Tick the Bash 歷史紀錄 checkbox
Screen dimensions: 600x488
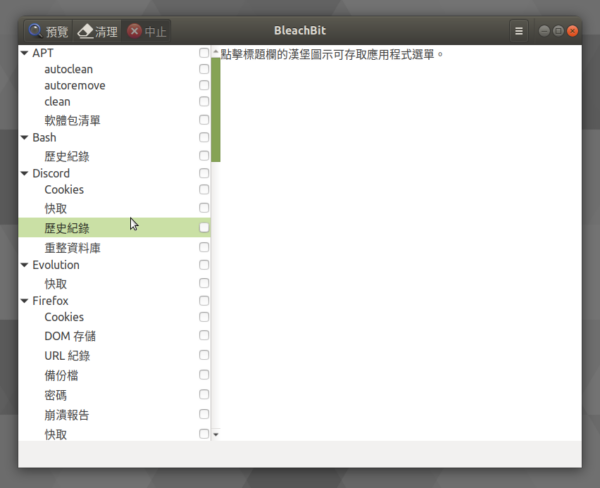204,156
